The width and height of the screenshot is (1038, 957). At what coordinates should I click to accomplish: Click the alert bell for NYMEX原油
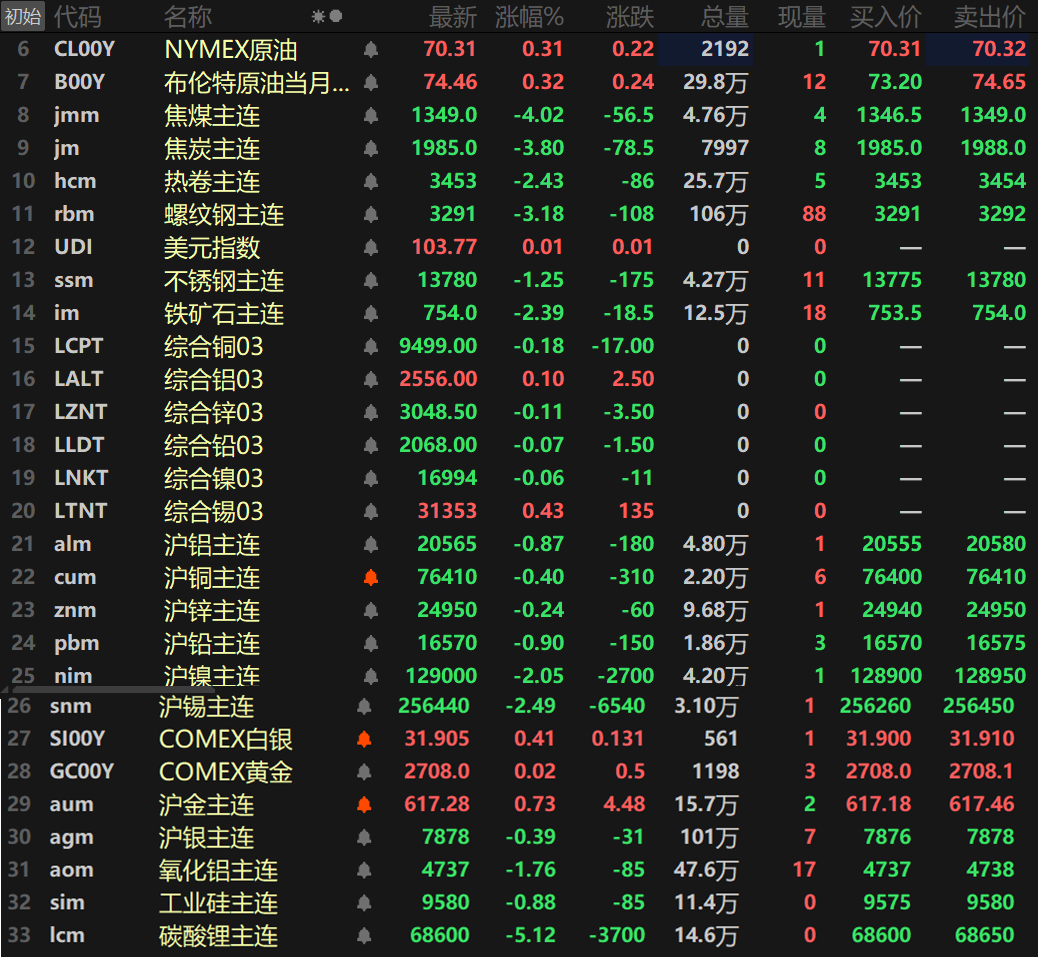pos(370,49)
